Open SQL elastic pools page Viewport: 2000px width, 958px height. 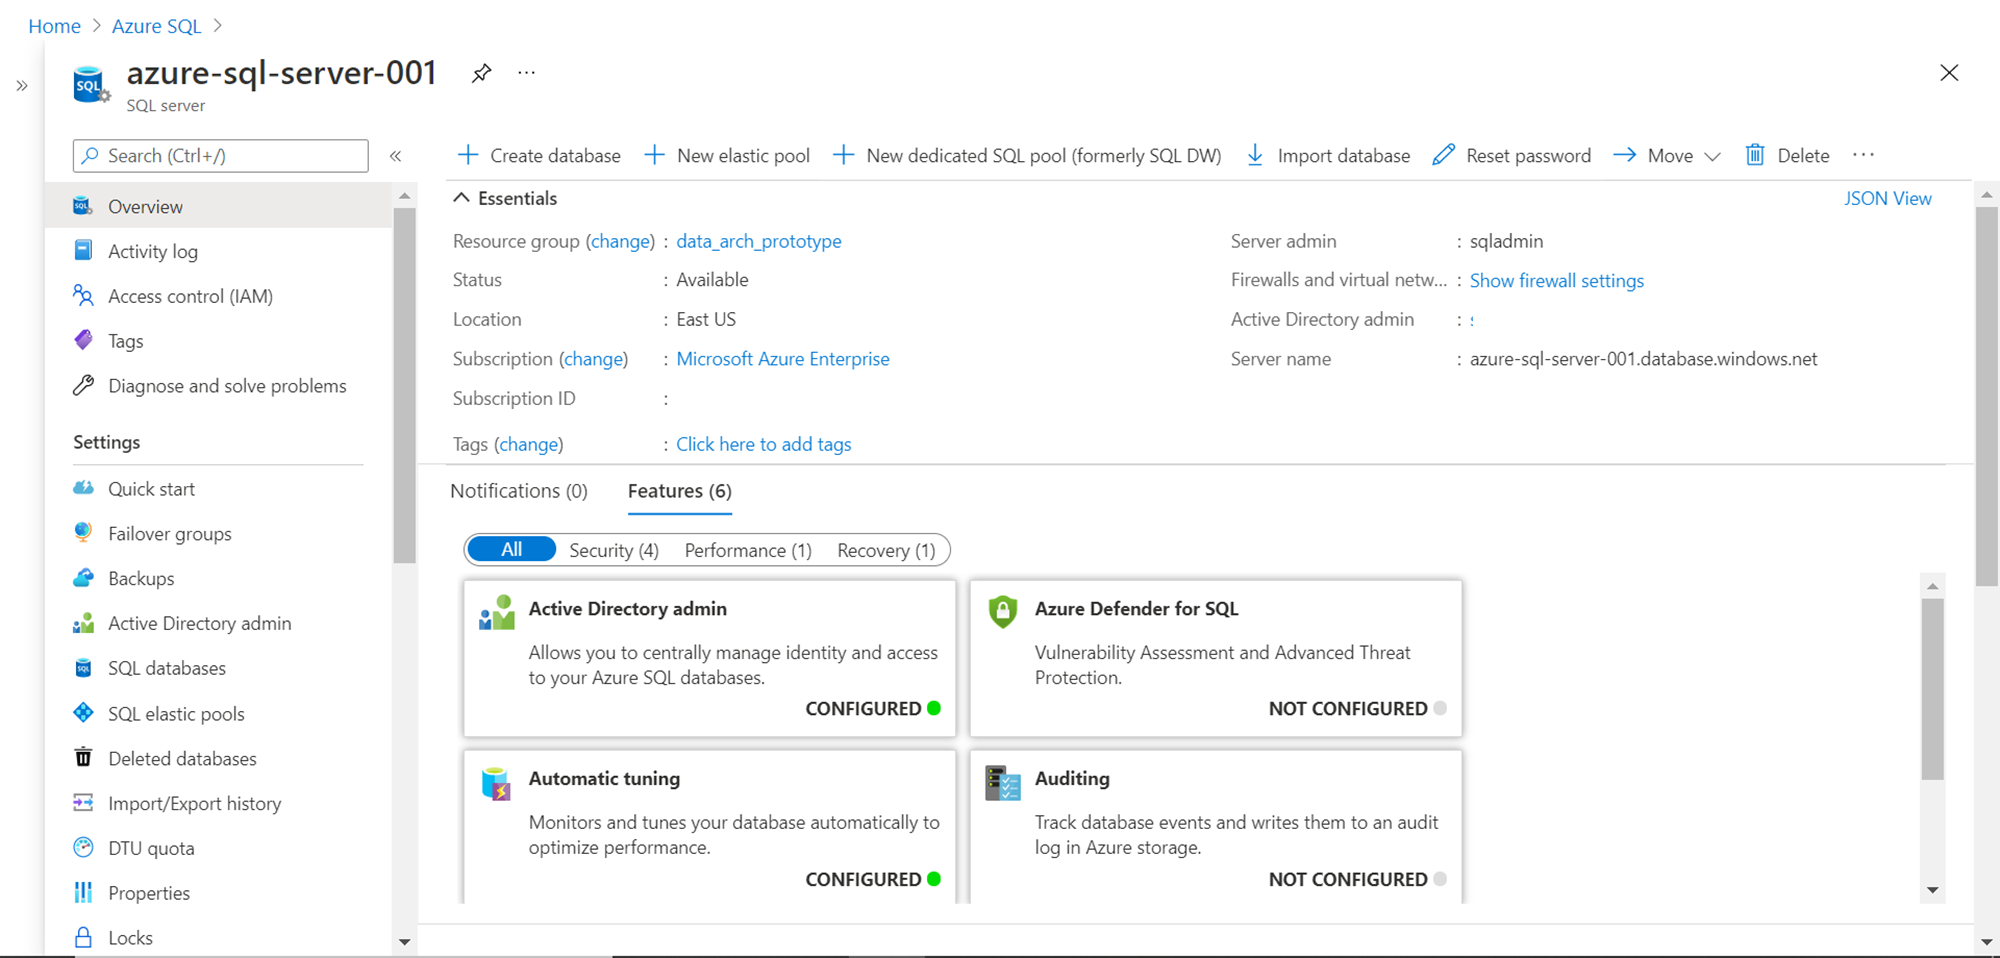[176, 714]
